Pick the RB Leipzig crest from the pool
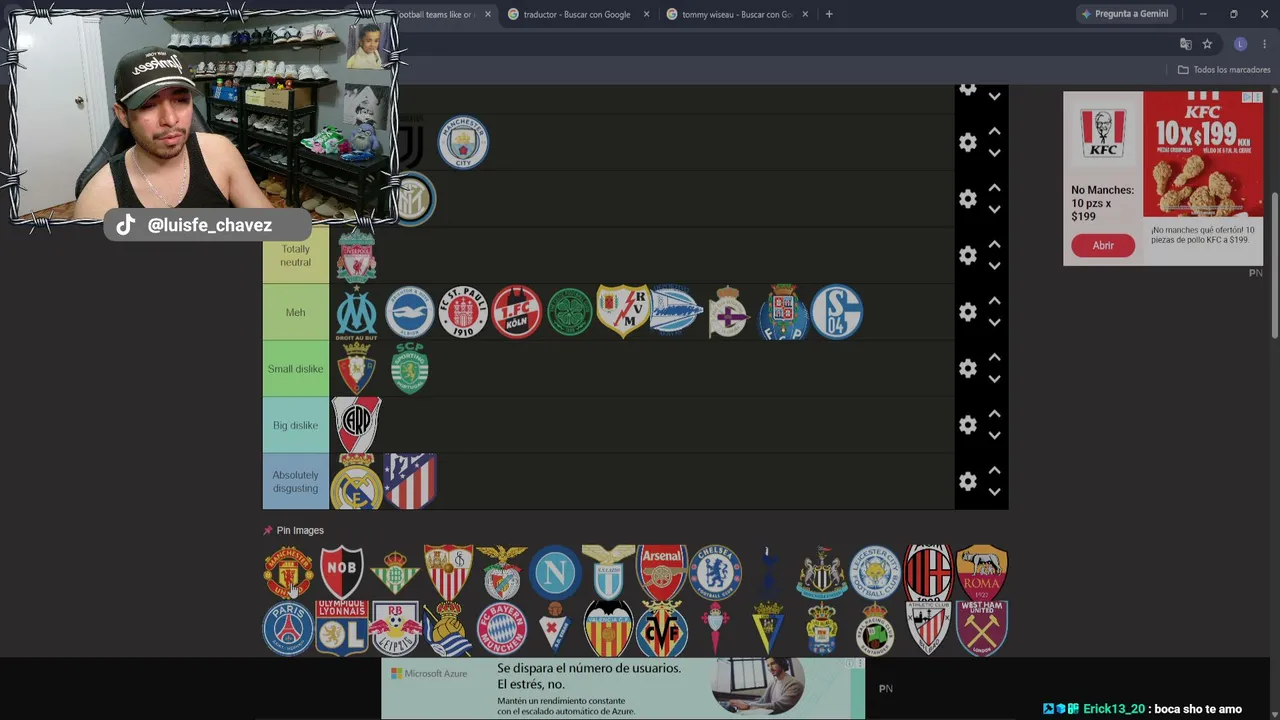The width and height of the screenshot is (1280, 720). pyautogui.click(x=395, y=628)
